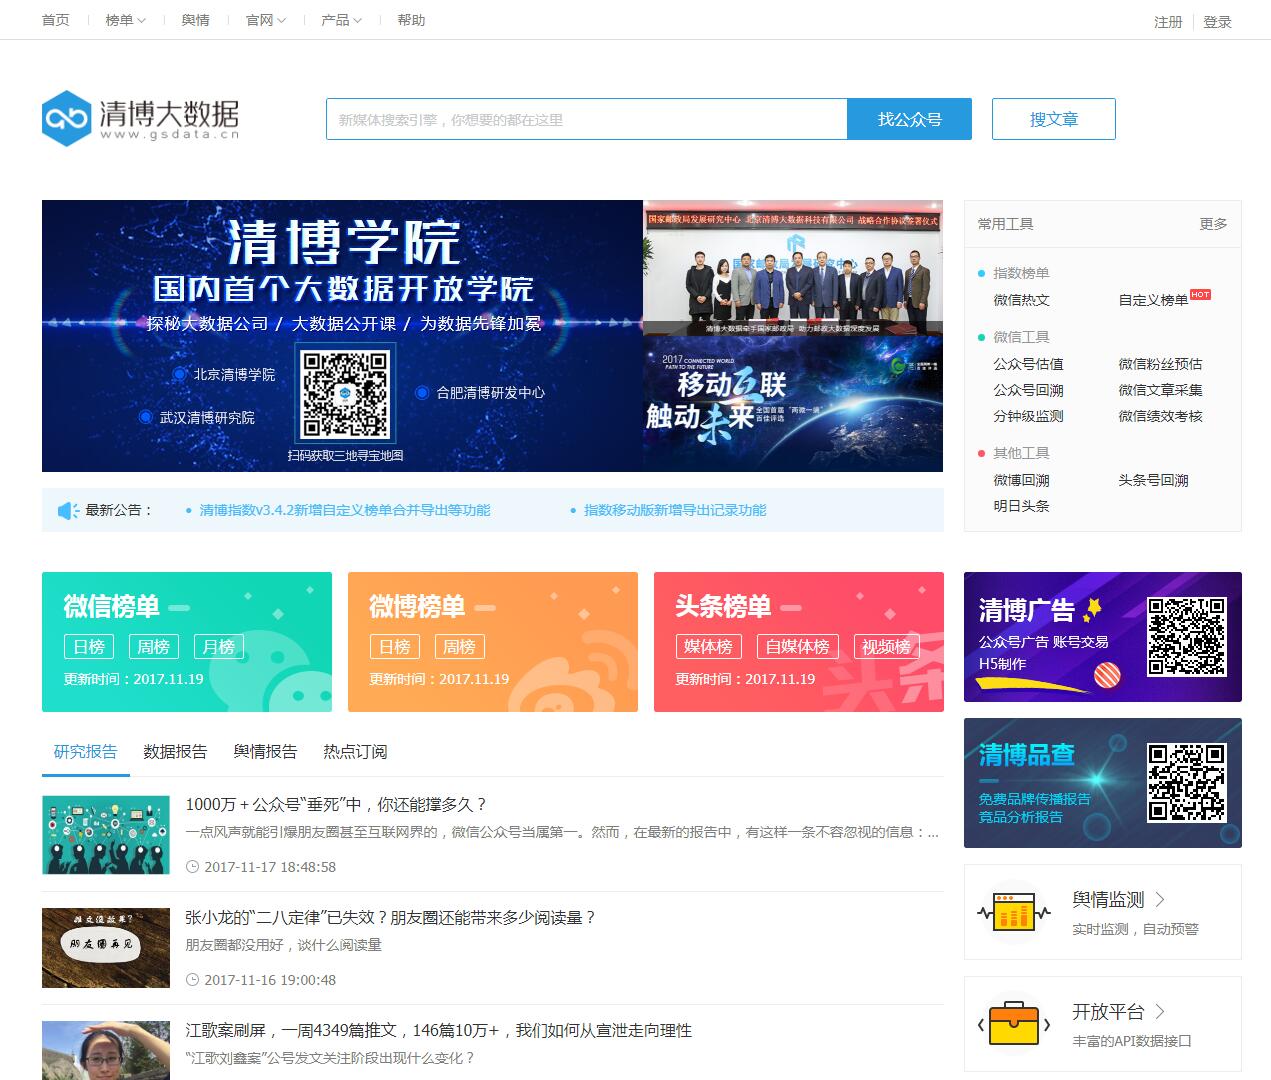Open the 微信绩效考核 tool
The width and height of the screenshot is (1271, 1080).
point(1160,416)
